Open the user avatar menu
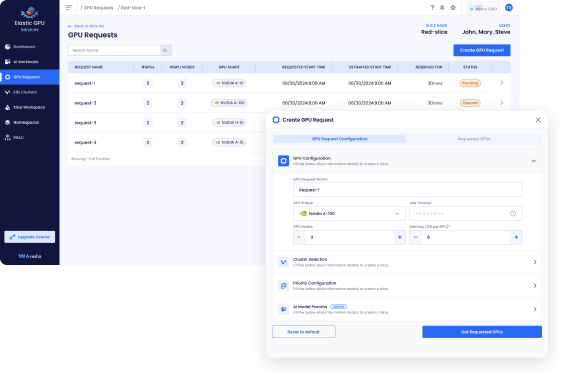Screen dimensions: 567x381 tap(509, 8)
